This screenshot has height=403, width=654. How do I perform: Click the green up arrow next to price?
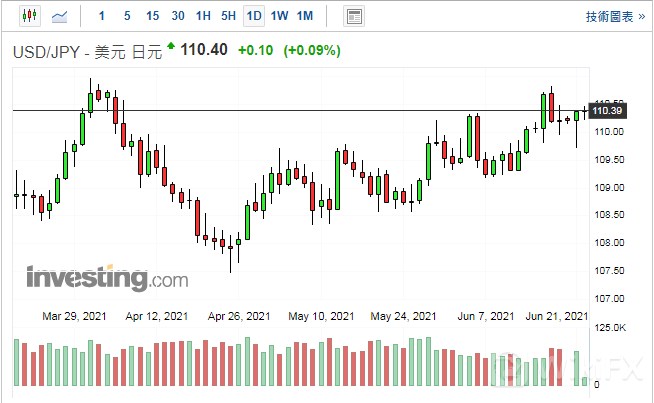[x=171, y=47]
